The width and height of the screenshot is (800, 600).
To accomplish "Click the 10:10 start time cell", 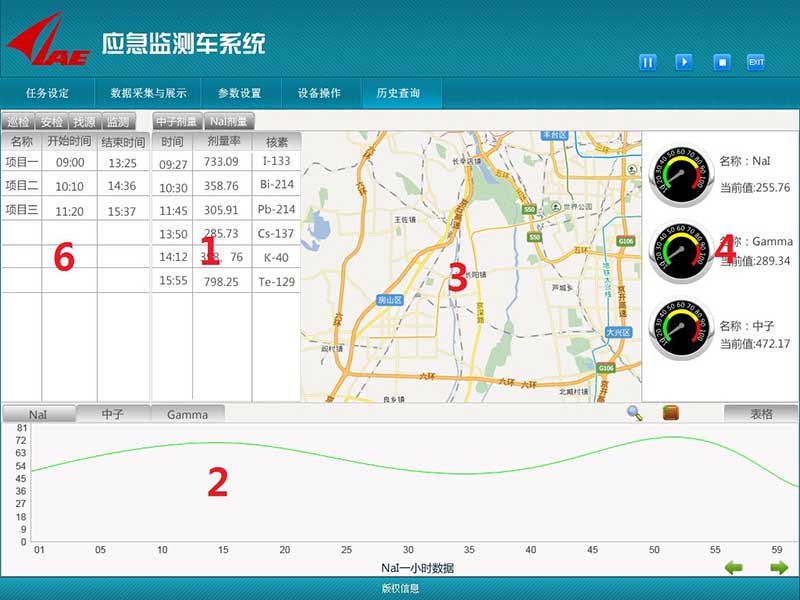I will [x=69, y=186].
